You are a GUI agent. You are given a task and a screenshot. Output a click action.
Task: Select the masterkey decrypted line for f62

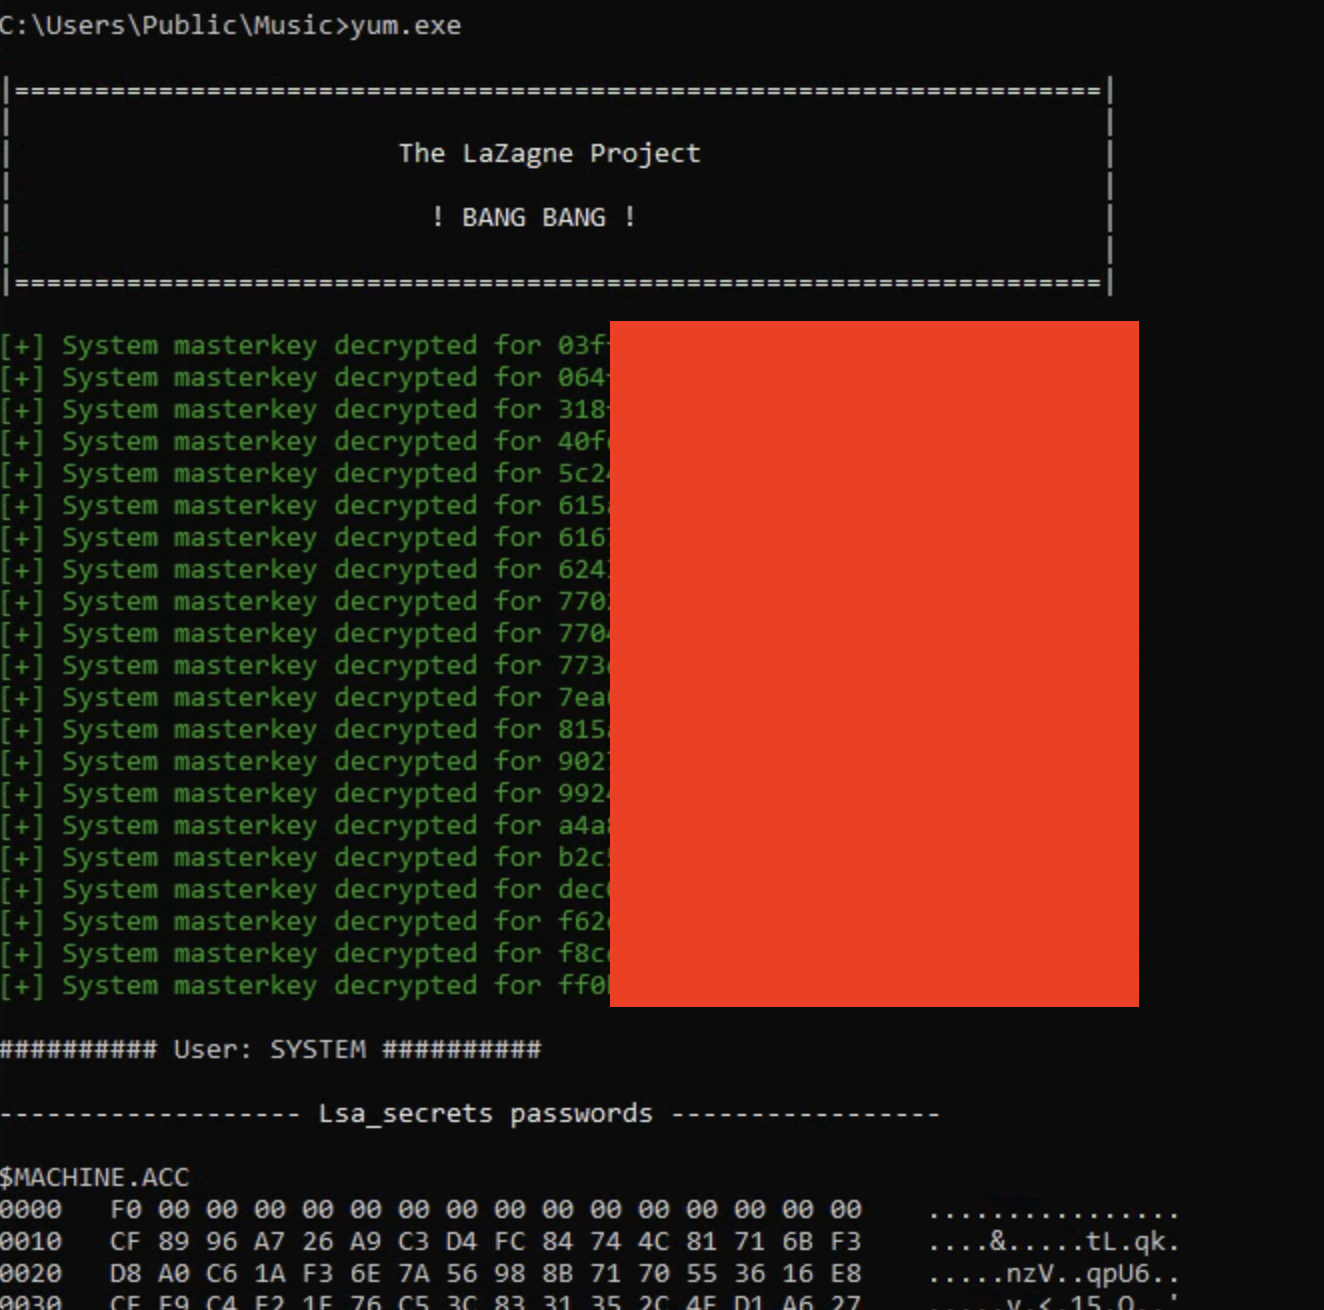tap(304, 921)
